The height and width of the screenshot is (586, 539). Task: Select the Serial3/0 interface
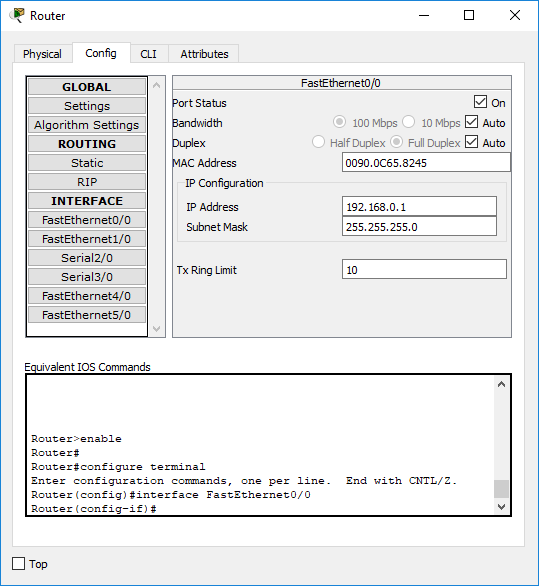(87, 277)
